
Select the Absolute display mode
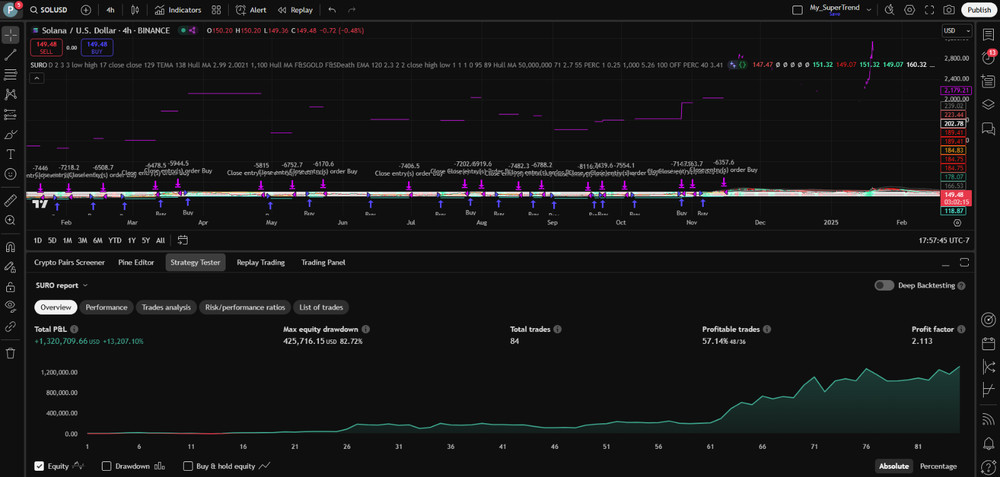(893, 466)
